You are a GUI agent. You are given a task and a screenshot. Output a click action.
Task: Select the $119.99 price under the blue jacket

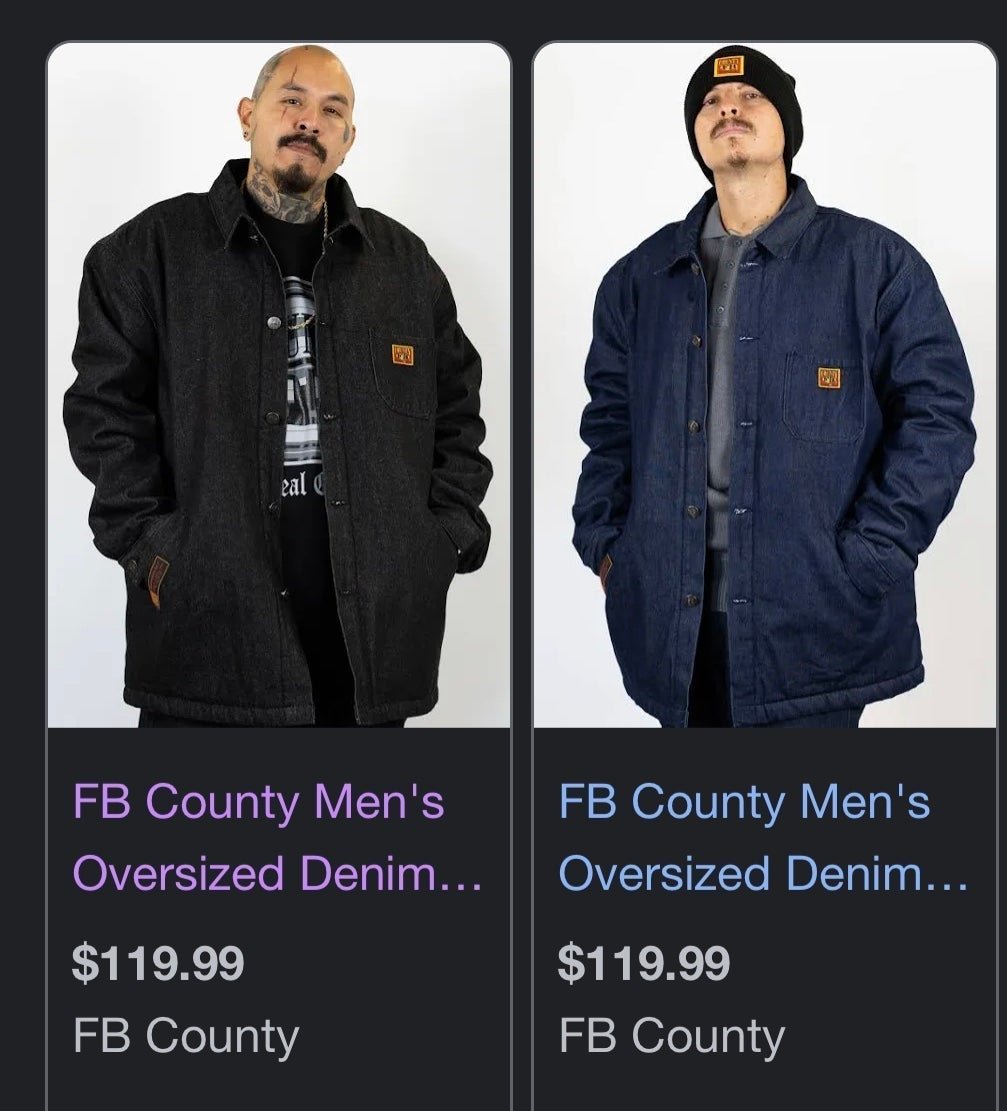(x=643, y=962)
